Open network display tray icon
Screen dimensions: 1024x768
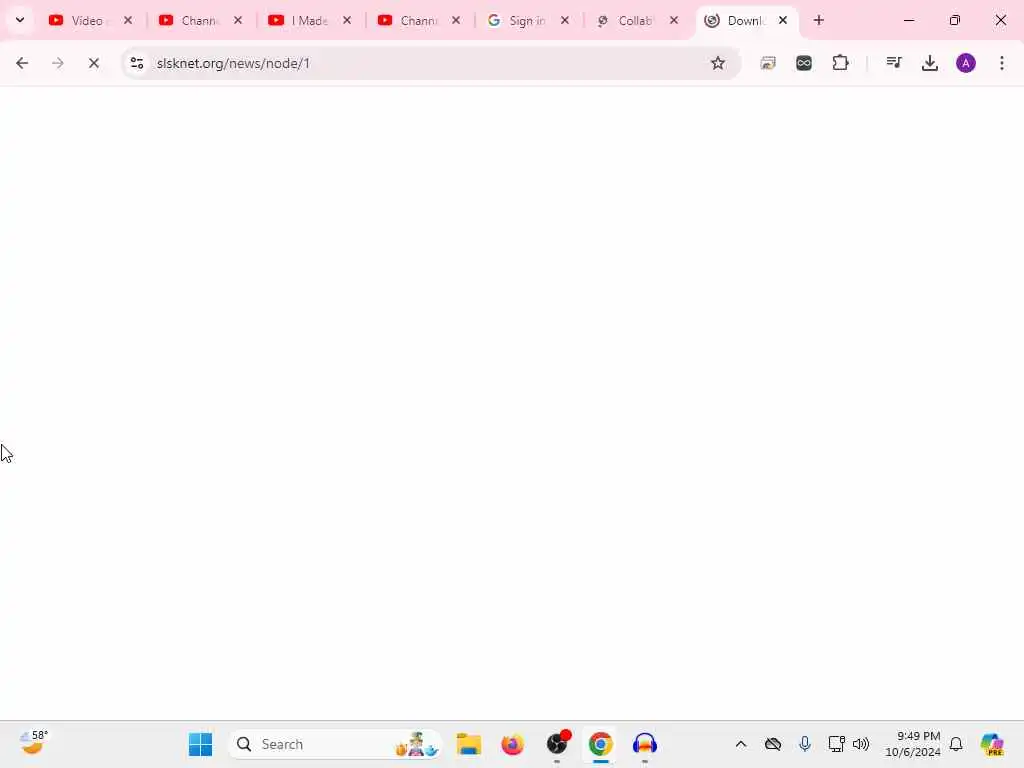(836, 744)
